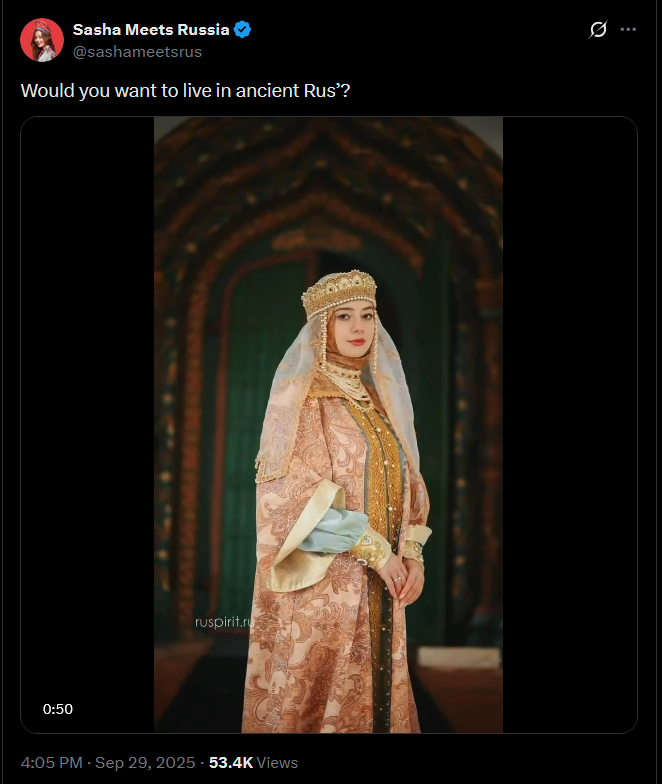The image size is (662, 784).
Task: Open the Grok slashed-circle icon
Action: [598, 30]
